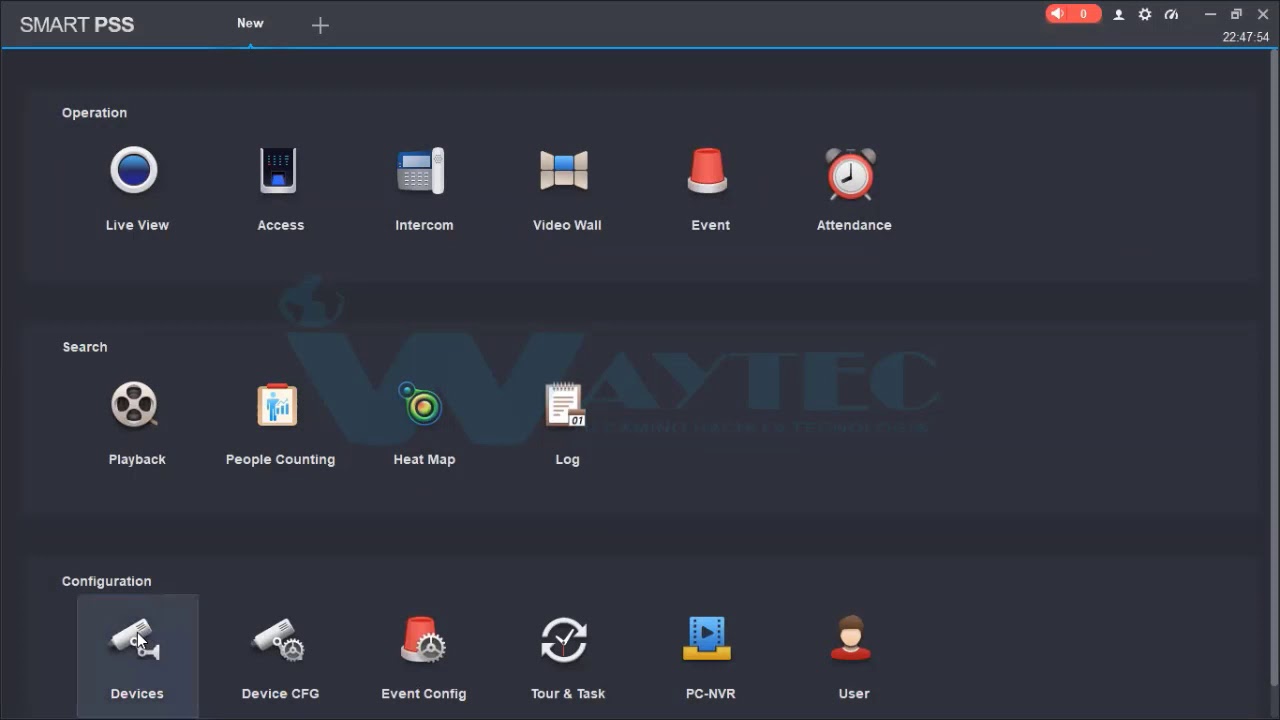Click the Search section heading
The height and width of the screenshot is (720, 1280).
pyautogui.click(x=85, y=347)
